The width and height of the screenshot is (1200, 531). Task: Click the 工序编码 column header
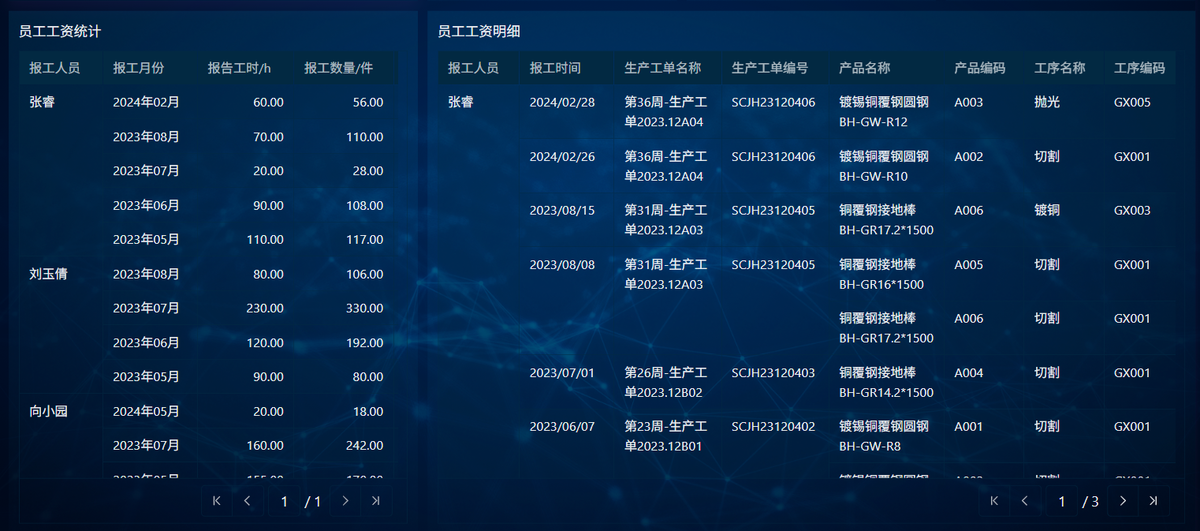tap(1140, 68)
